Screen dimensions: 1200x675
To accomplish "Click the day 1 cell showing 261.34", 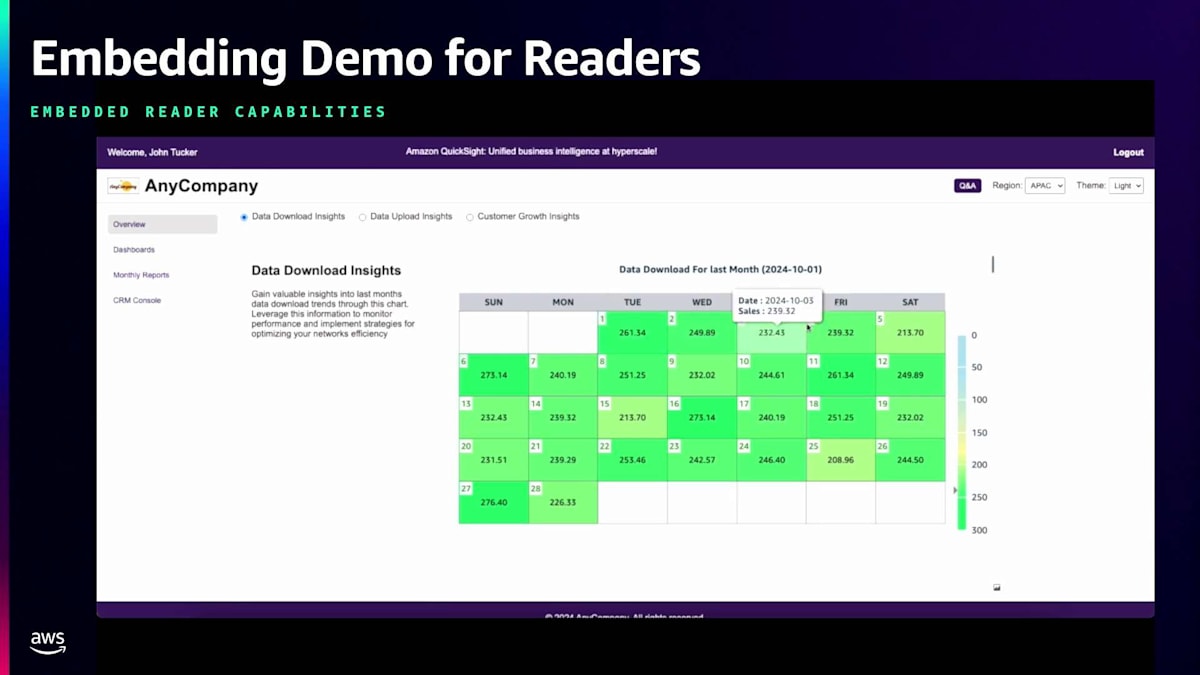I will pyautogui.click(x=632, y=332).
